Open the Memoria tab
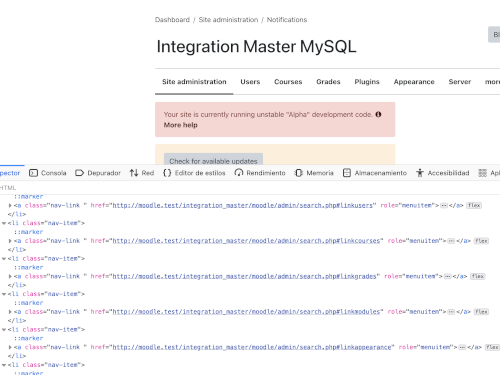The height and width of the screenshot is (375, 500). click(x=314, y=173)
